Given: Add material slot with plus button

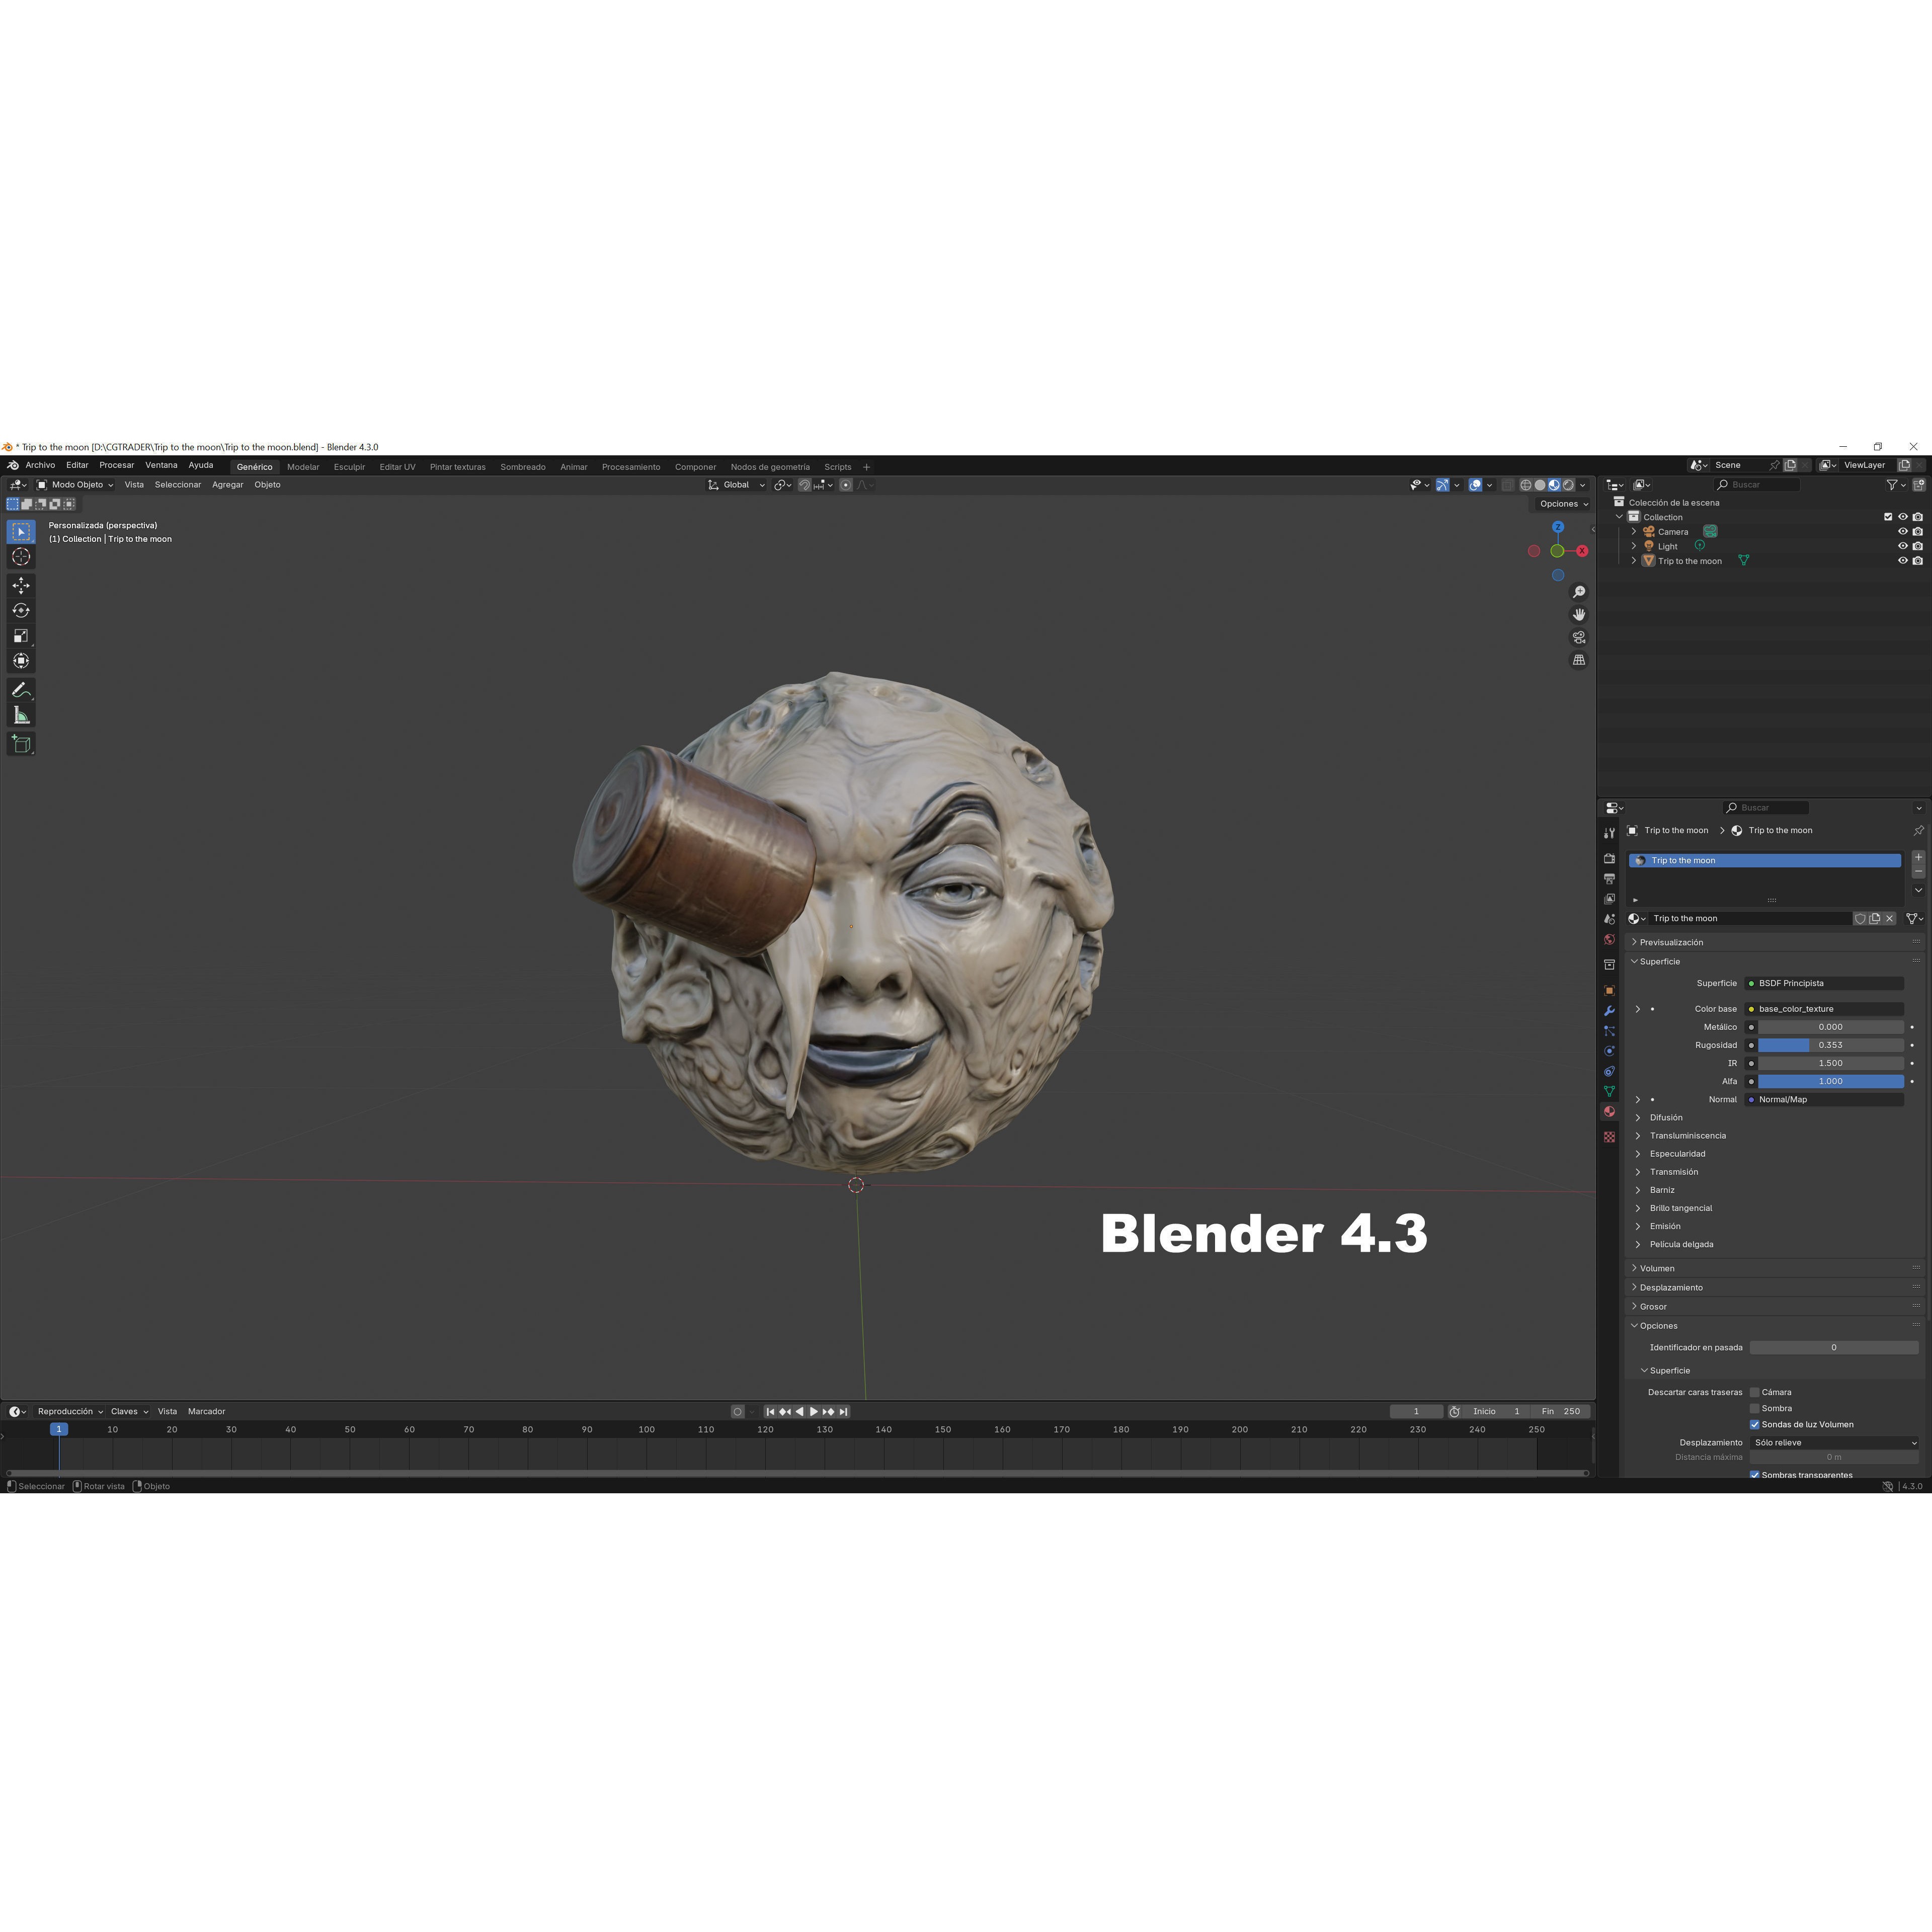Looking at the screenshot, I should pos(1918,858).
